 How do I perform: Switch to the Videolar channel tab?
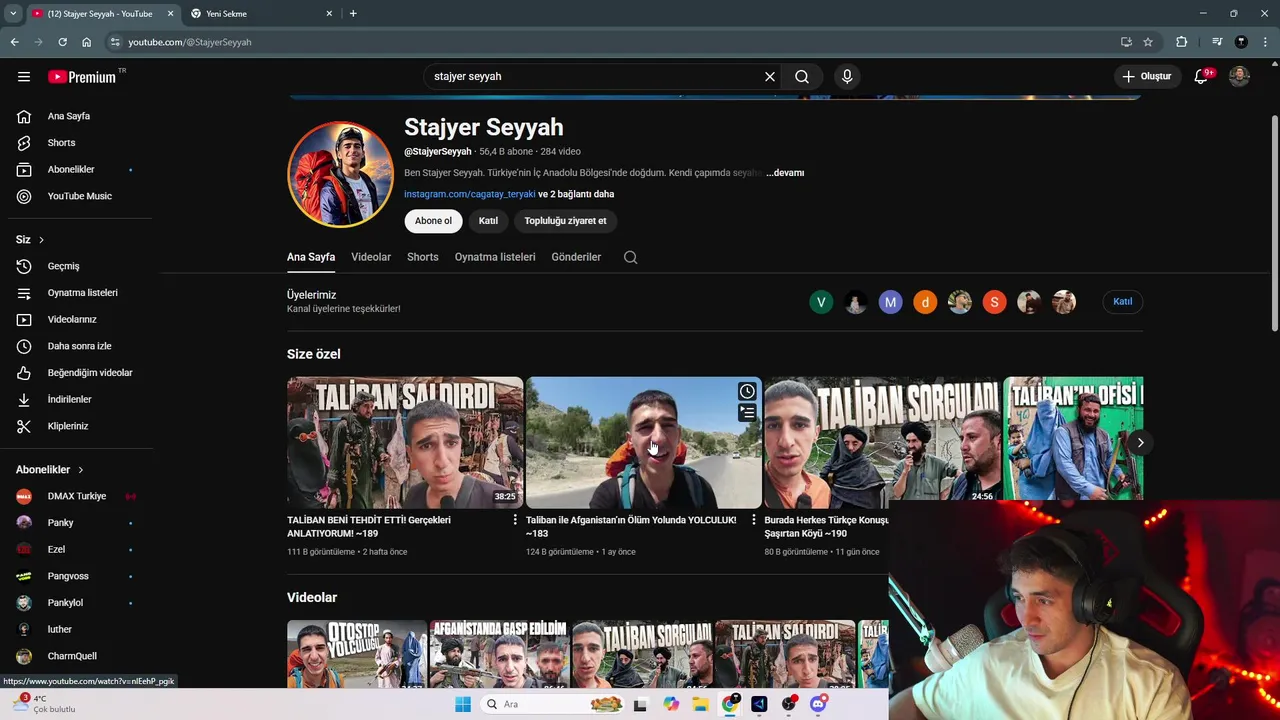pos(371,257)
